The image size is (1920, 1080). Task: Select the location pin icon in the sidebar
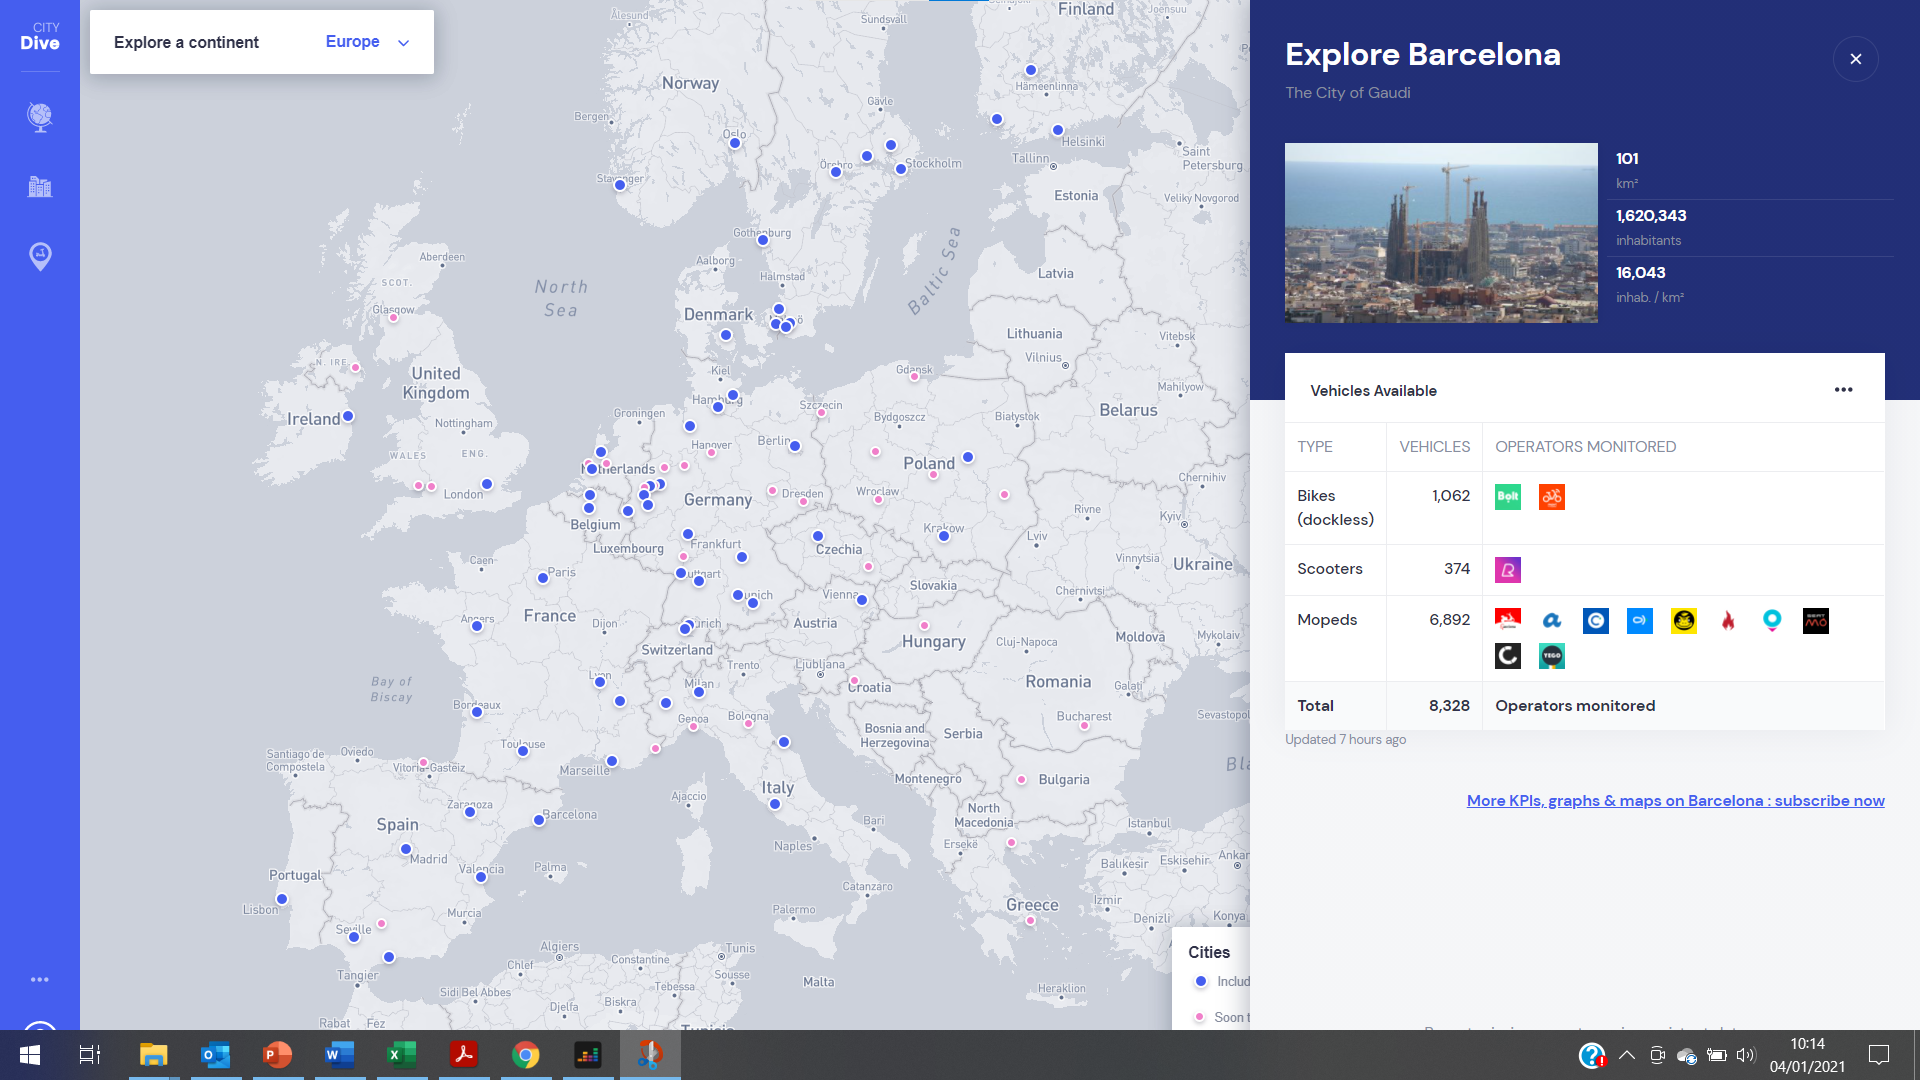[x=38, y=256]
